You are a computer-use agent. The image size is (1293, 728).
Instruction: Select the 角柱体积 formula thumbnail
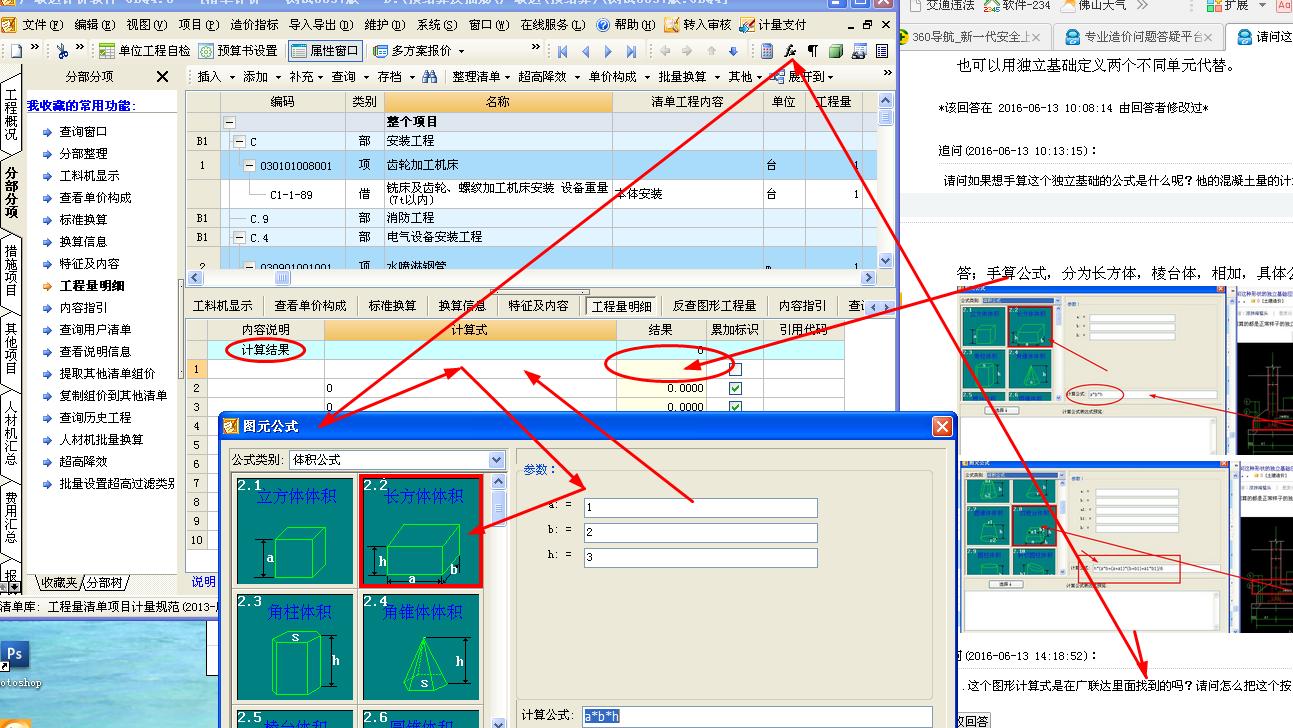pos(295,646)
